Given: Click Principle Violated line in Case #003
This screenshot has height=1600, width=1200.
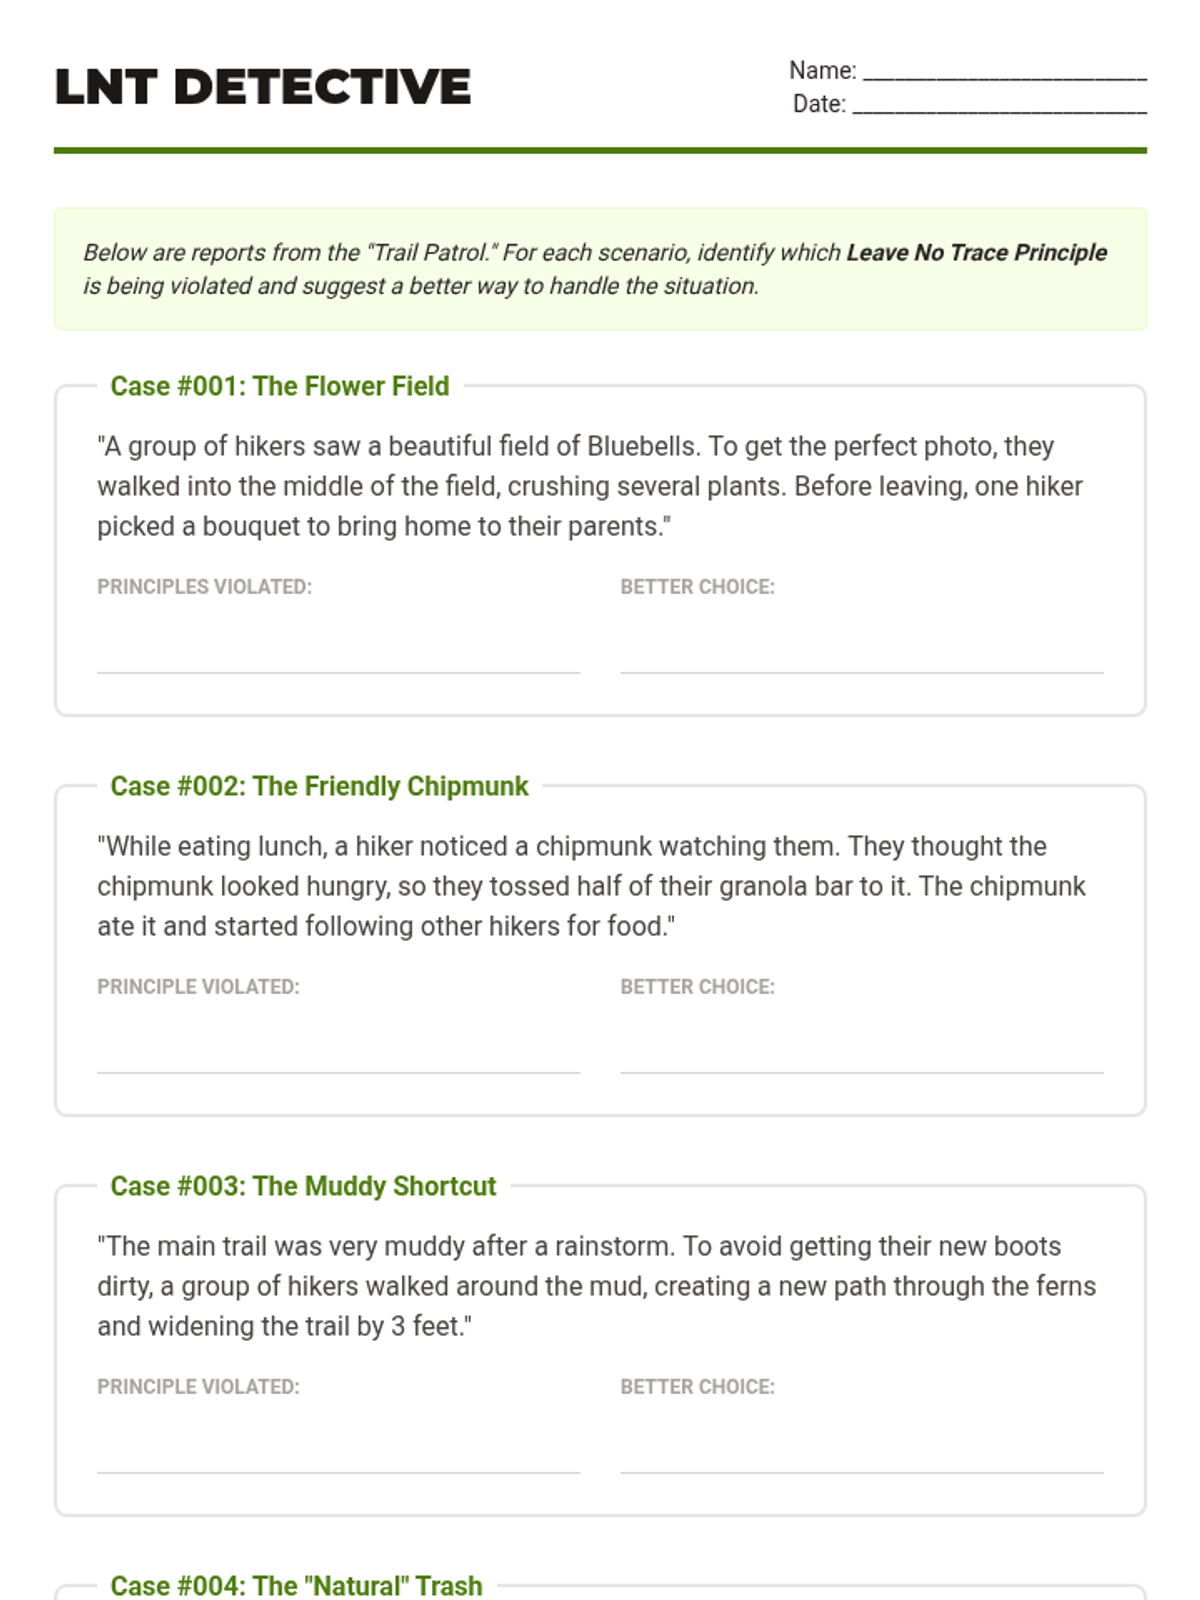Looking at the screenshot, I should click(x=338, y=1448).
